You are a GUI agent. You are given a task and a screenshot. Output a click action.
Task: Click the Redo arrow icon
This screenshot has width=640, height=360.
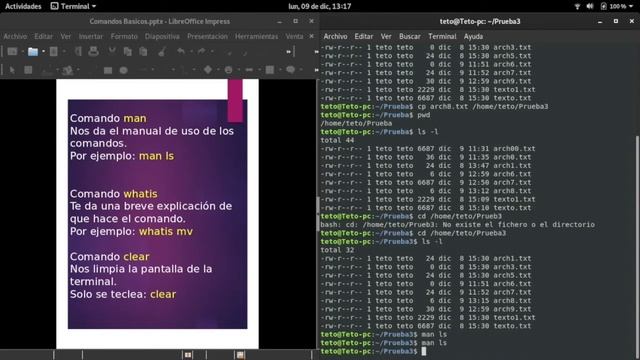[x=202, y=51]
